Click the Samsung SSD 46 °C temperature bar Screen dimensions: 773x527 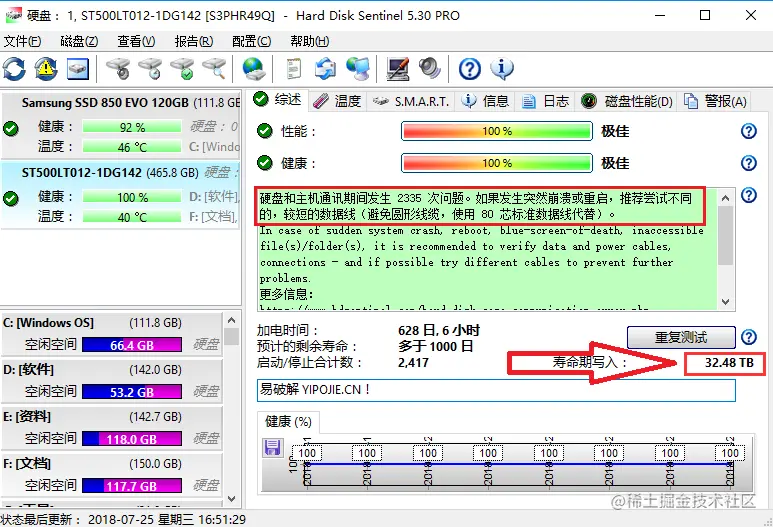(132, 147)
